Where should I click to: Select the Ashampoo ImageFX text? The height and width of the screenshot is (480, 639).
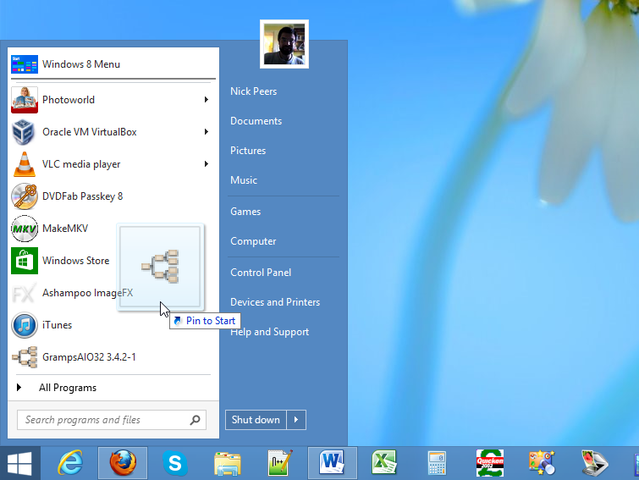click(x=88, y=293)
